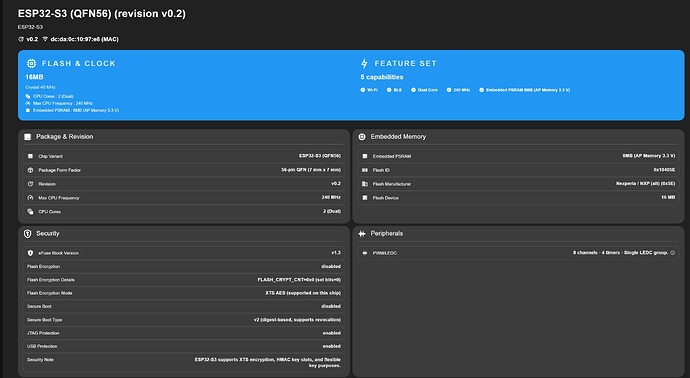Click the 2 (Dual) value in CPU Cores row
The image size is (690, 378).
[x=332, y=211]
